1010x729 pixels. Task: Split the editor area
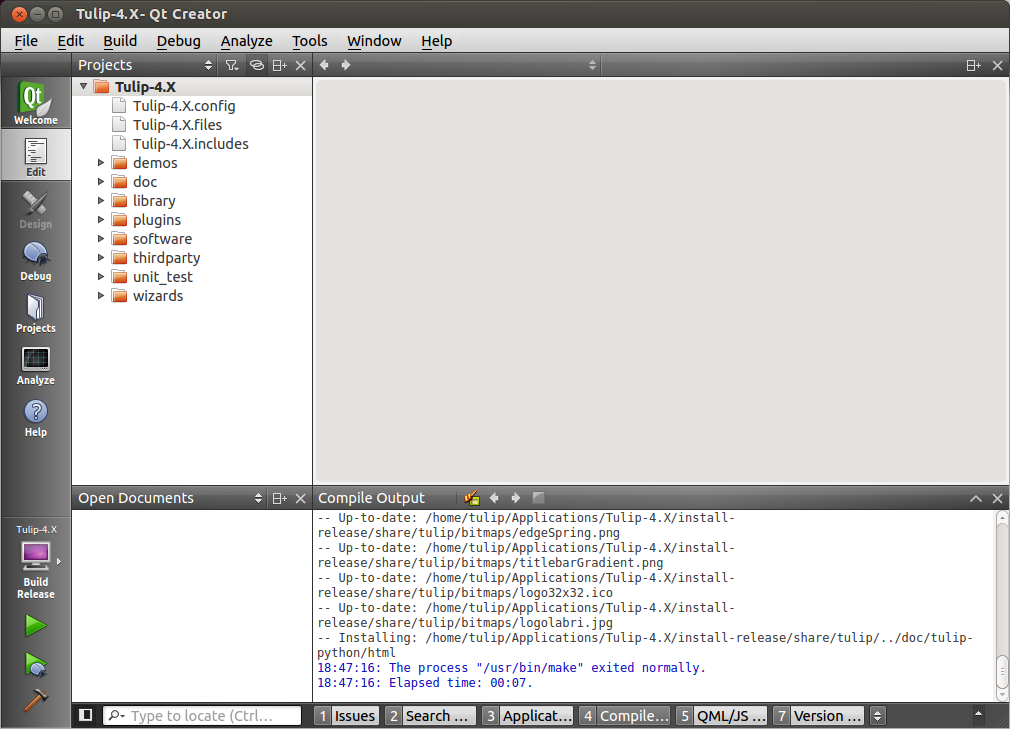[x=974, y=65]
